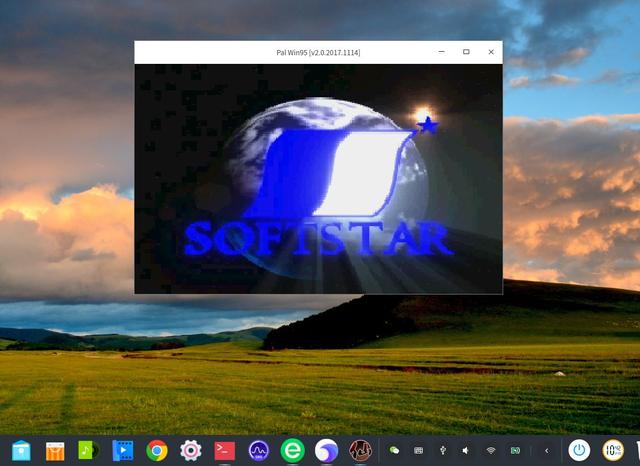Viewport: 640px width, 466px height.
Task: Launch the red Terminal icon in dock
Action: click(x=224, y=450)
